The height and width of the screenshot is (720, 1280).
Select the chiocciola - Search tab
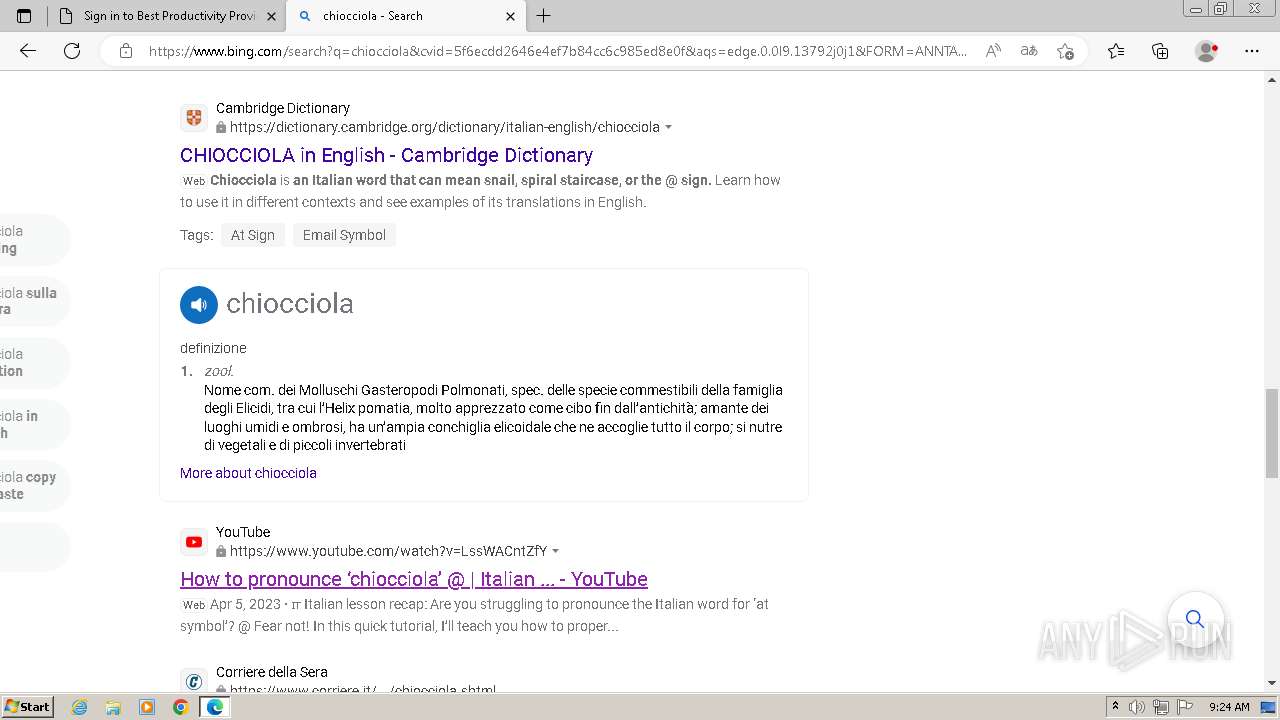tap(406, 16)
